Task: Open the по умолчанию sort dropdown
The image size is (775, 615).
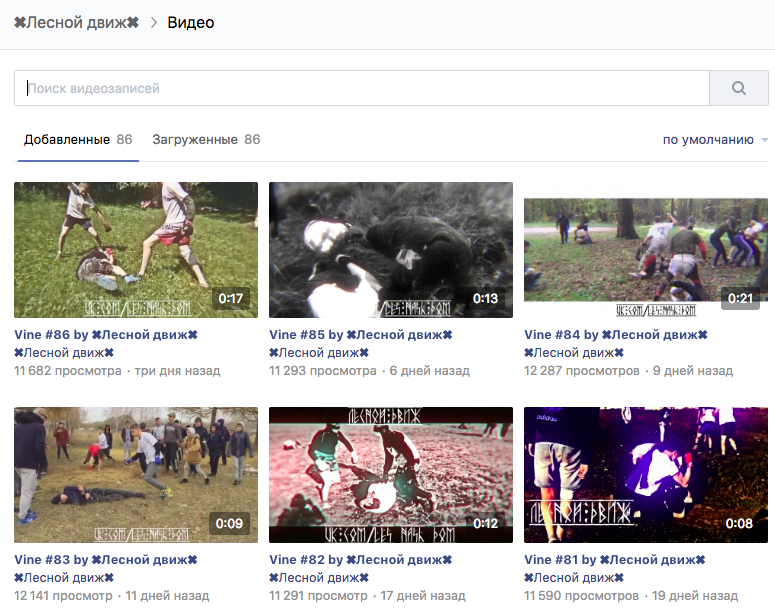Action: pyautogui.click(x=715, y=140)
